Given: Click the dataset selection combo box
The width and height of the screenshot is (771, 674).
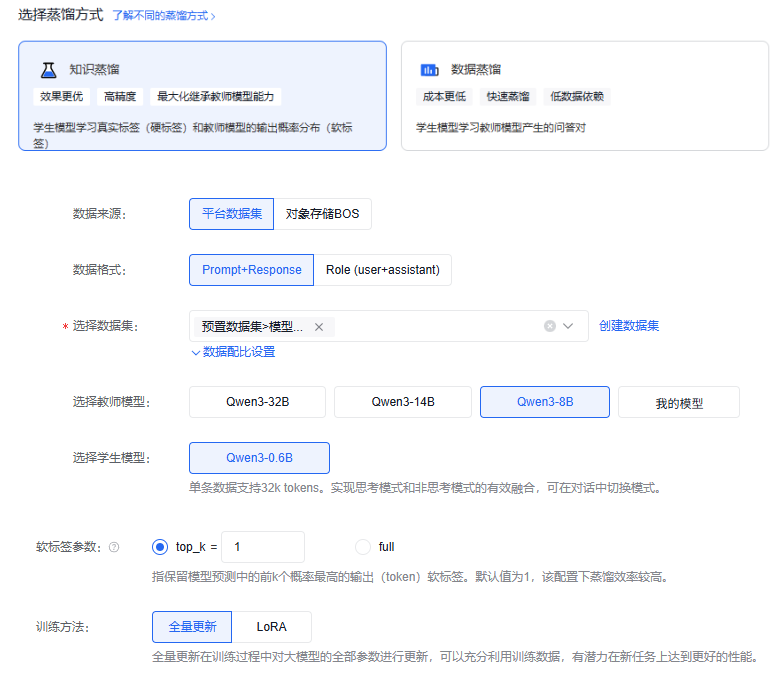Looking at the screenshot, I should (388, 326).
